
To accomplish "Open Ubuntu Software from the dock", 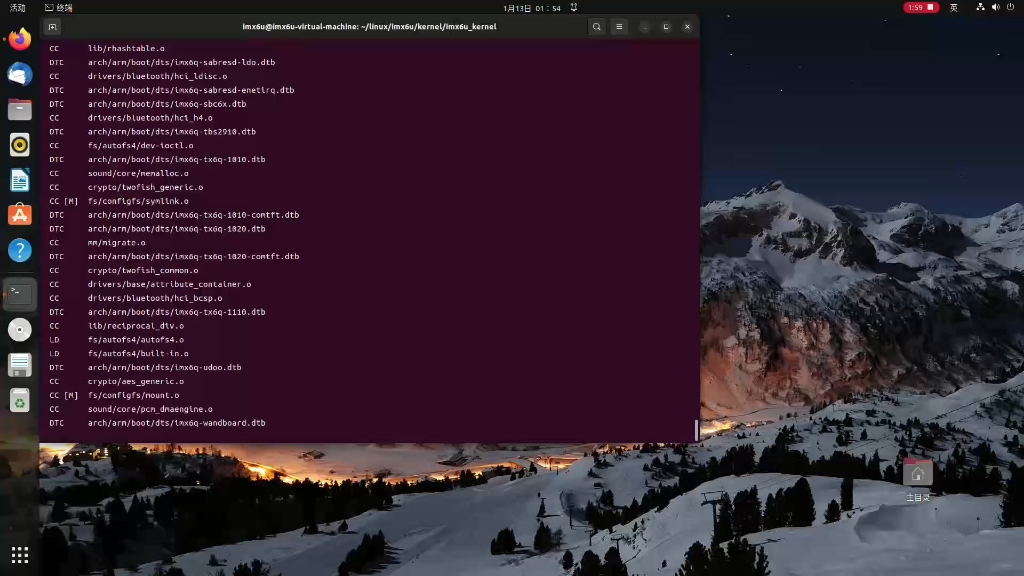I will [20, 213].
